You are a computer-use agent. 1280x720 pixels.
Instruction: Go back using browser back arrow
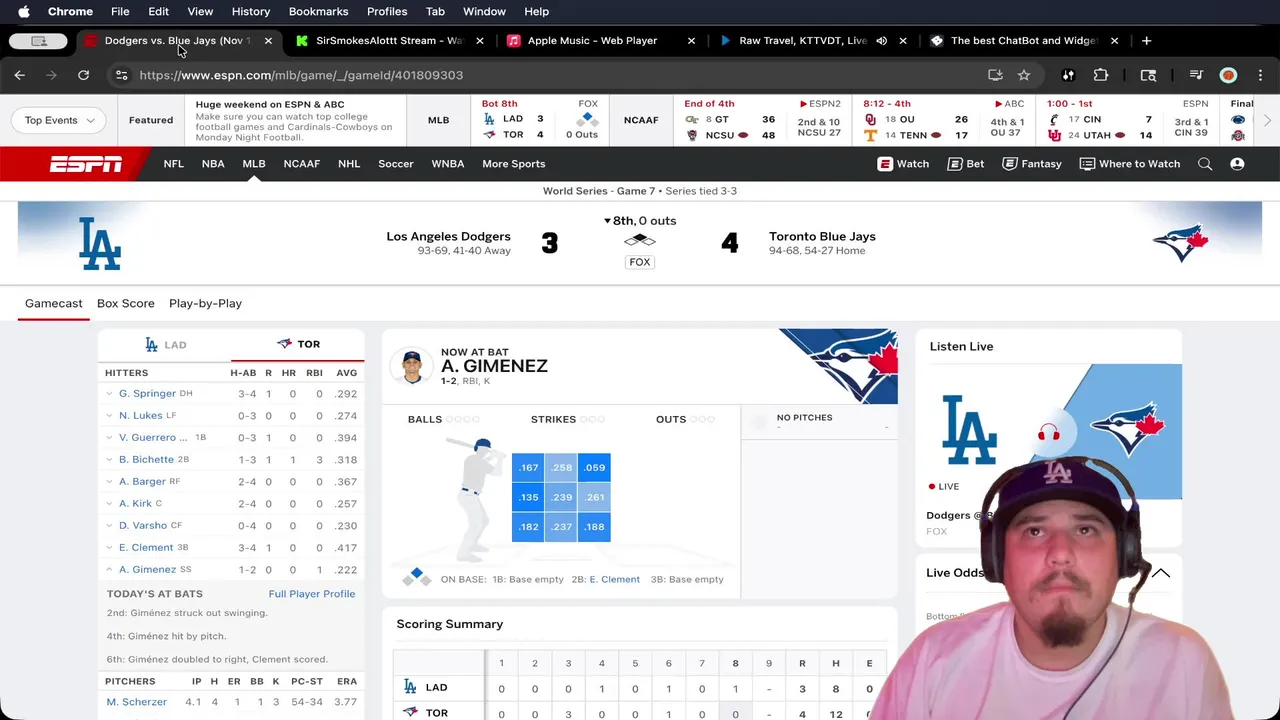(20, 75)
